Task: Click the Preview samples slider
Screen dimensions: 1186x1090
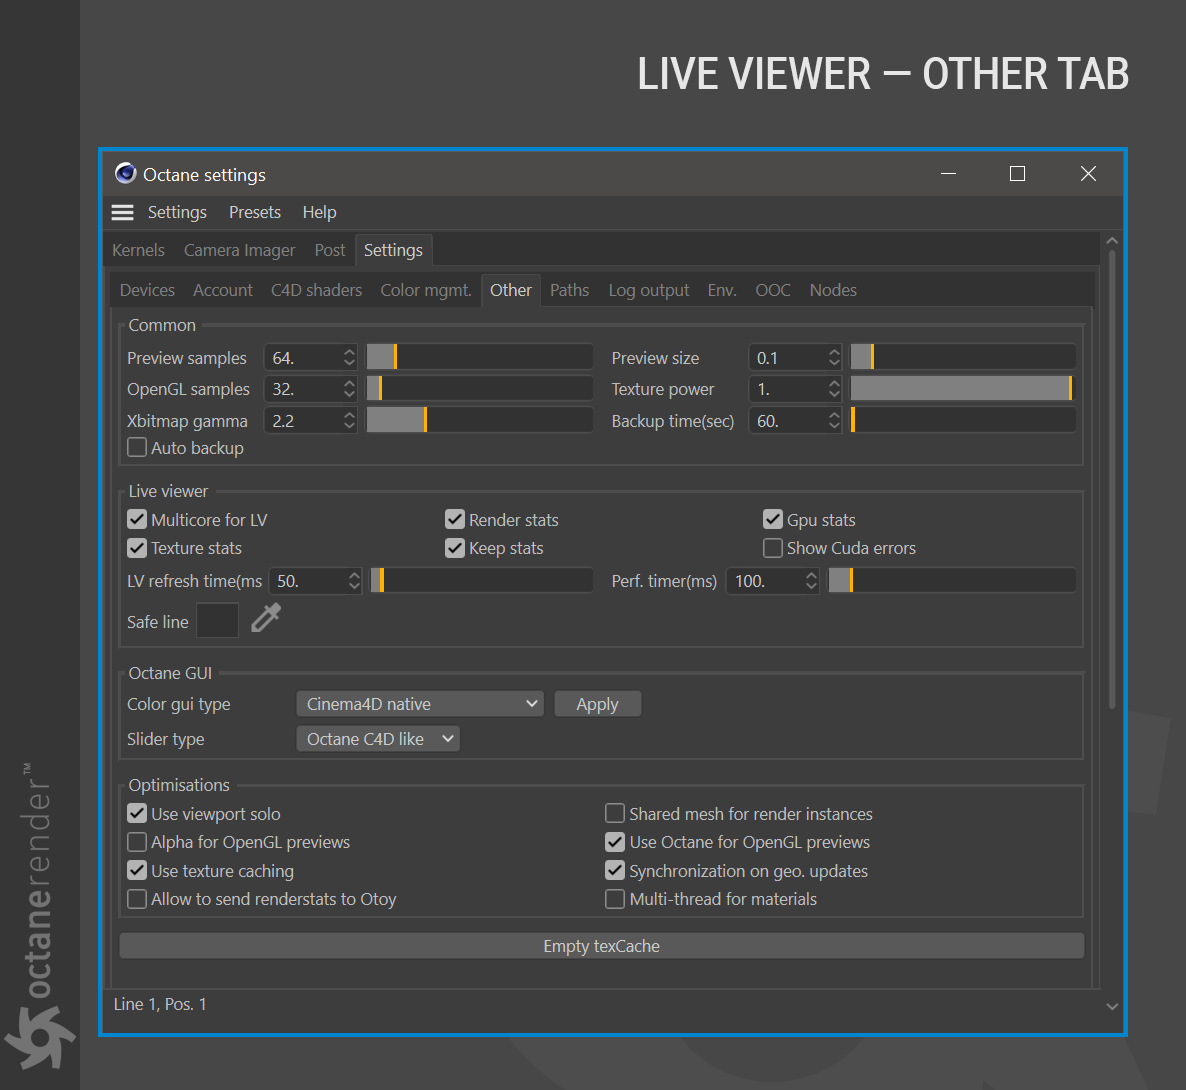Action: click(480, 357)
